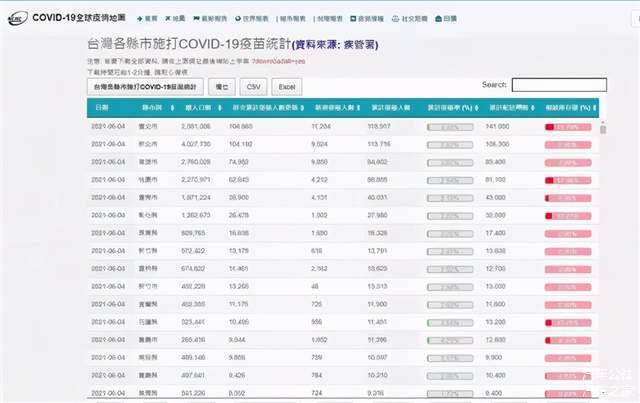The width and height of the screenshot is (640, 403).
Task: Click the vaccination rate bar in the 141,000 row
Action: point(450,127)
